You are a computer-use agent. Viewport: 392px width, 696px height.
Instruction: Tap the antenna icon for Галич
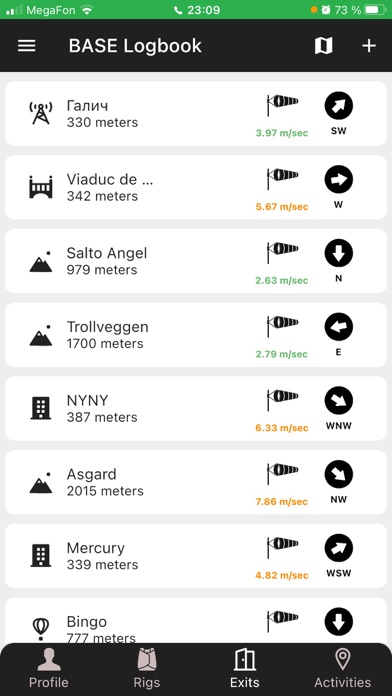40,113
